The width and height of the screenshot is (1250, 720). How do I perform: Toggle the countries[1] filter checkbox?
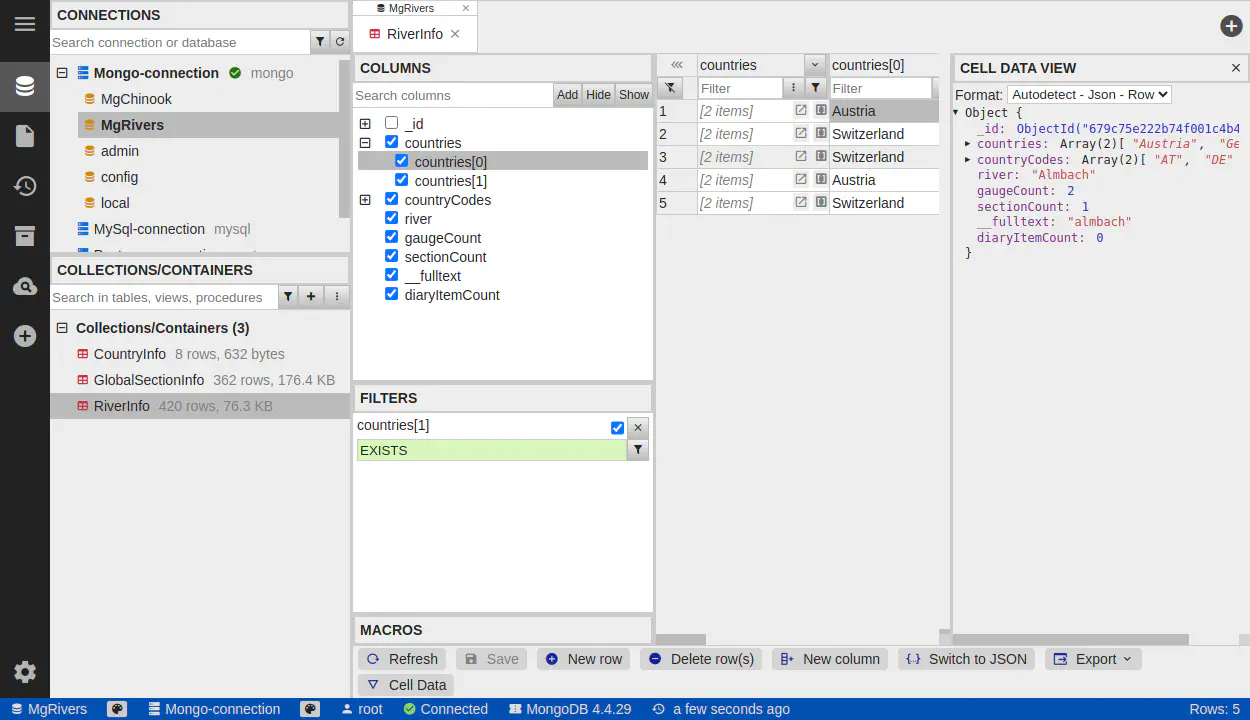pos(617,428)
